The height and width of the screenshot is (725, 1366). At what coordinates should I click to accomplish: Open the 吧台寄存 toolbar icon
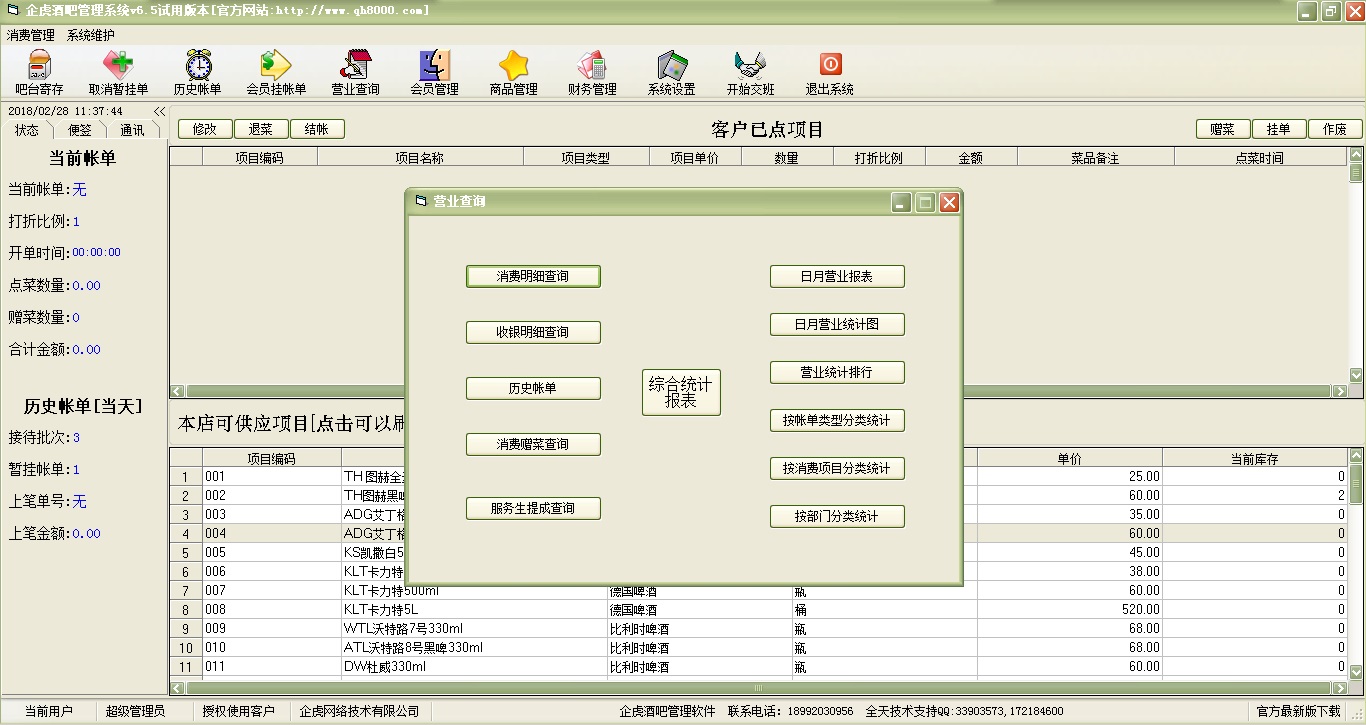click(39, 73)
